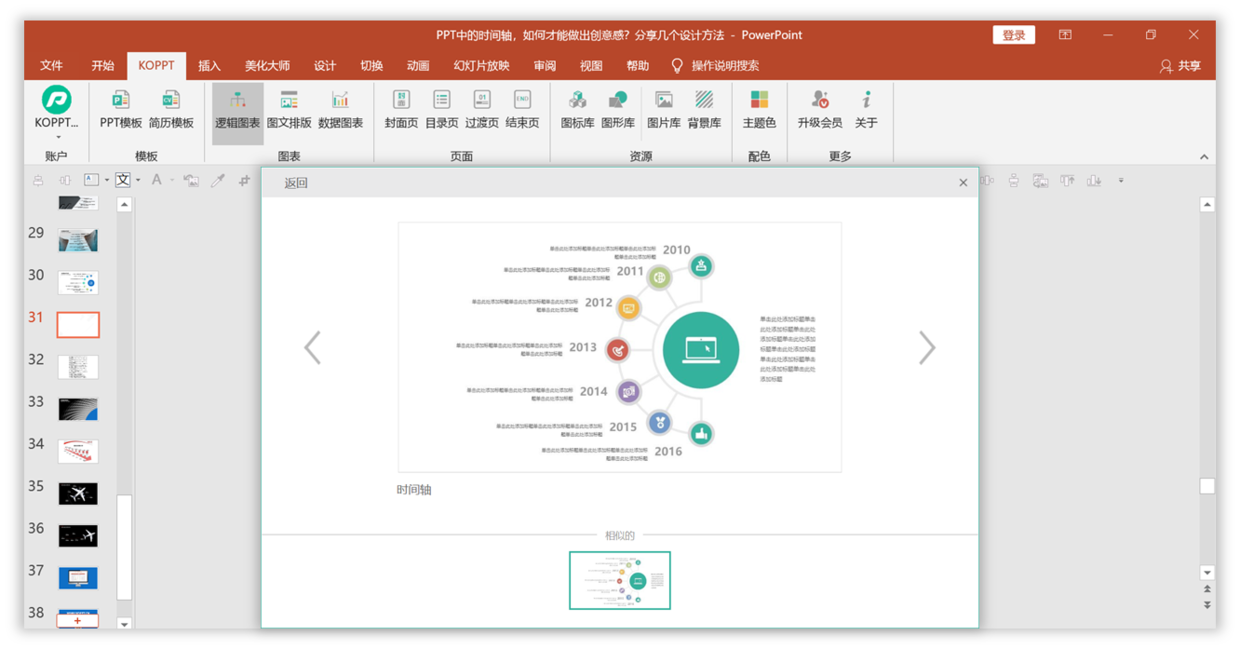Switch to the 插入 ribbon tab
The width and height of the screenshot is (1240, 649).
209,66
